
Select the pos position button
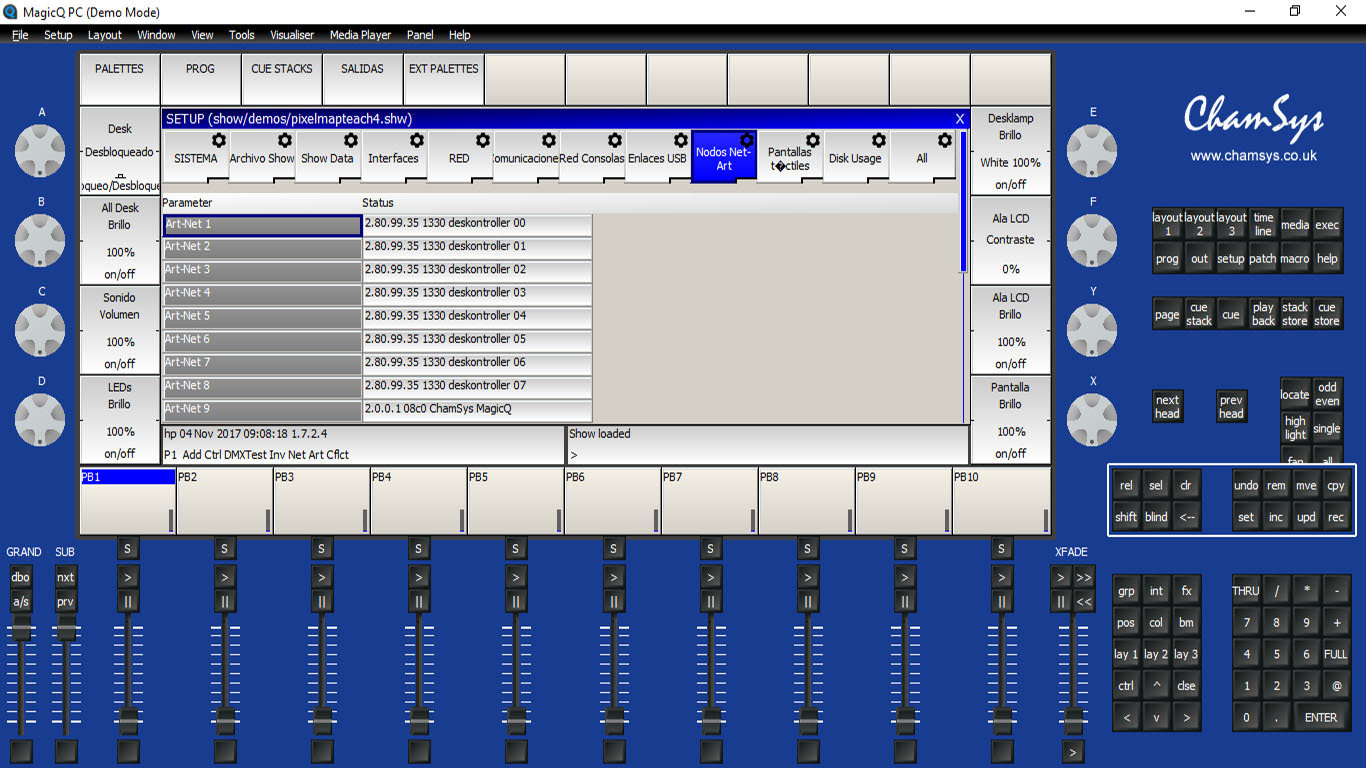pos(1126,622)
